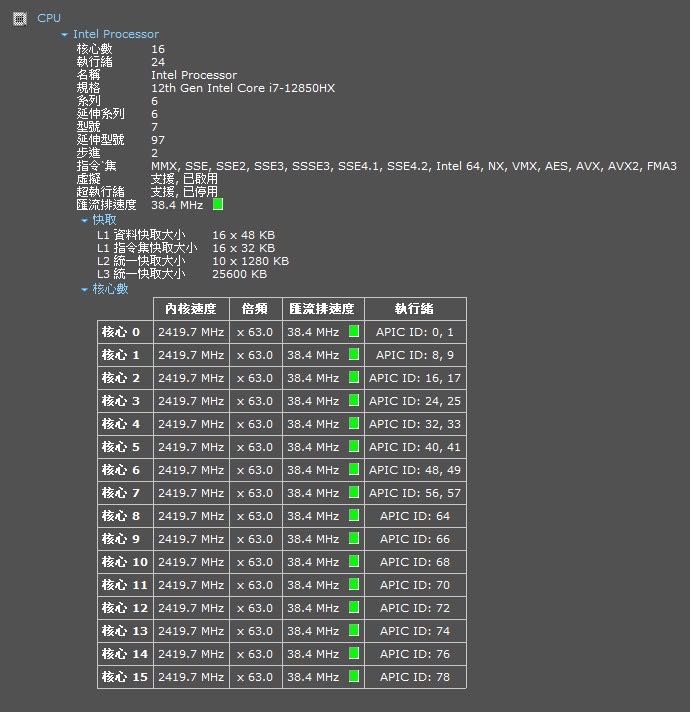Viewport: 690px width, 712px height.
Task: Click the APIC ID: 56, 57 cell
Action: pos(415,493)
